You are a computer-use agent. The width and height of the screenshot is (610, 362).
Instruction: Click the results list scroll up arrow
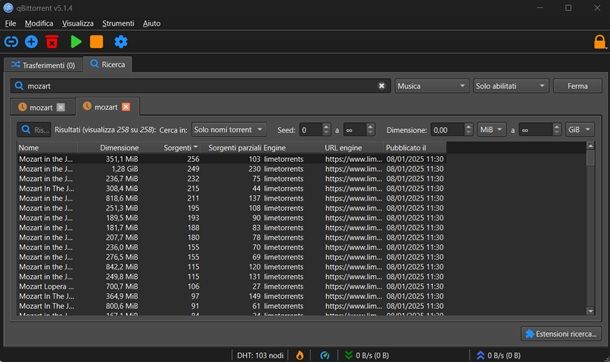(x=590, y=146)
